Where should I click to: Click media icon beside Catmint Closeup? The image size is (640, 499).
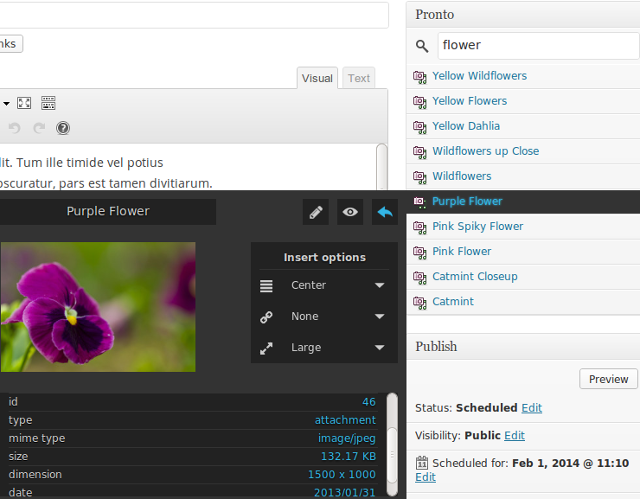pyautogui.click(x=420, y=277)
